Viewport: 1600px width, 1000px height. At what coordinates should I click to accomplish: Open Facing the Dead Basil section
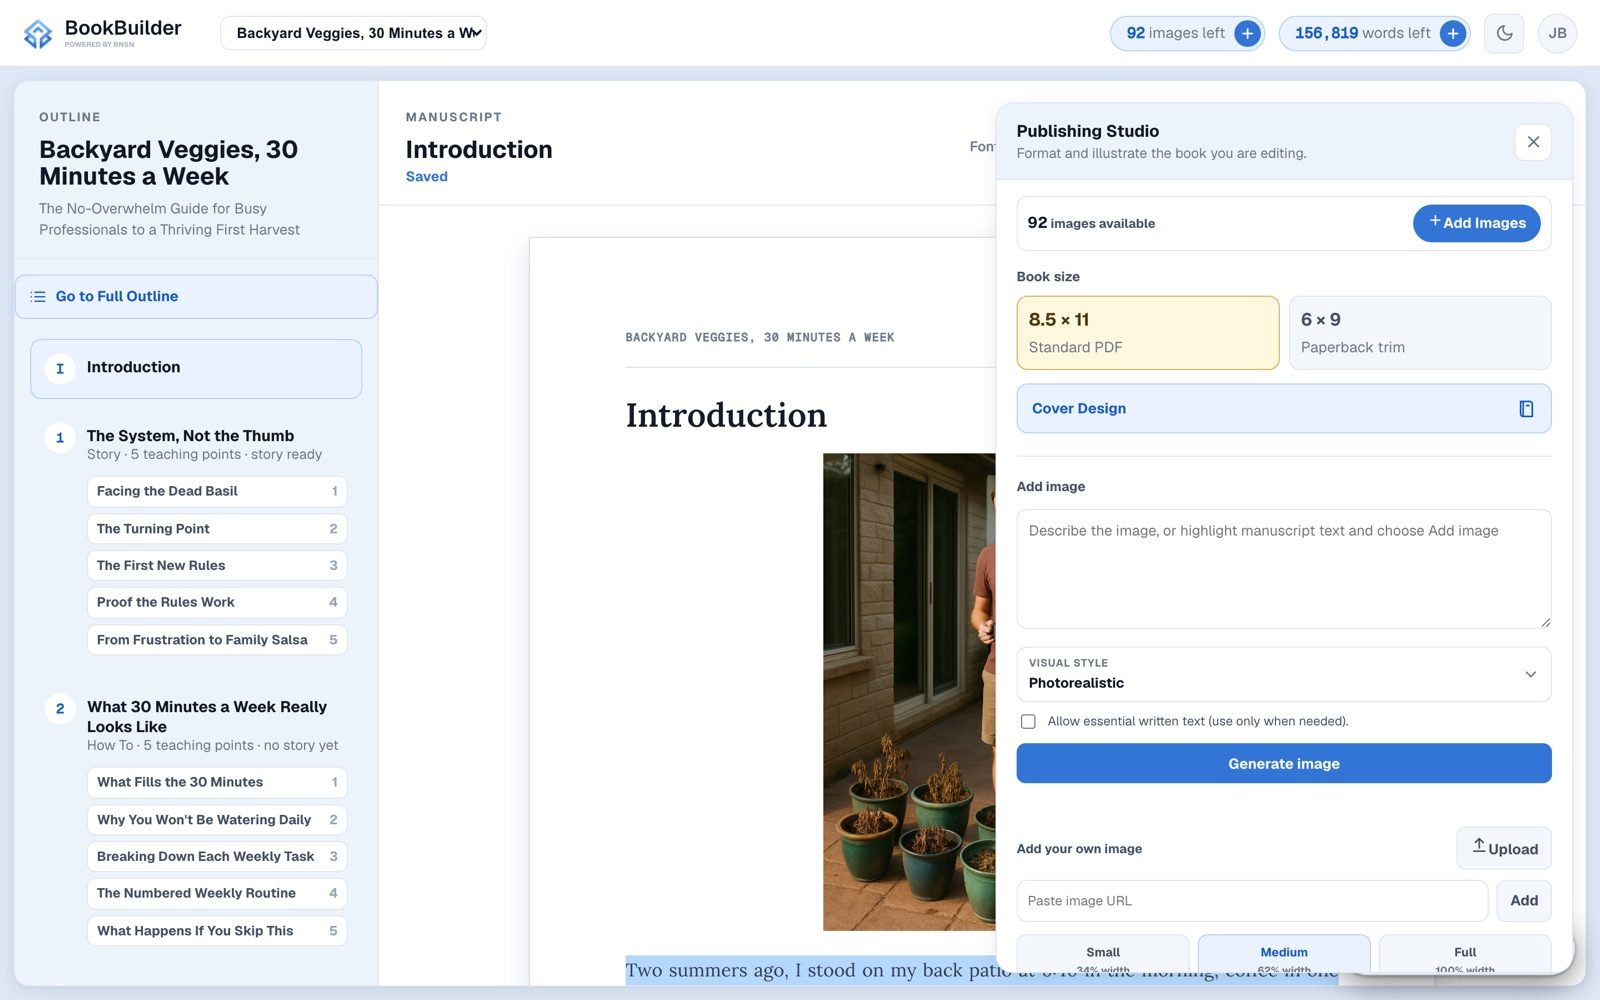click(x=217, y=491)
